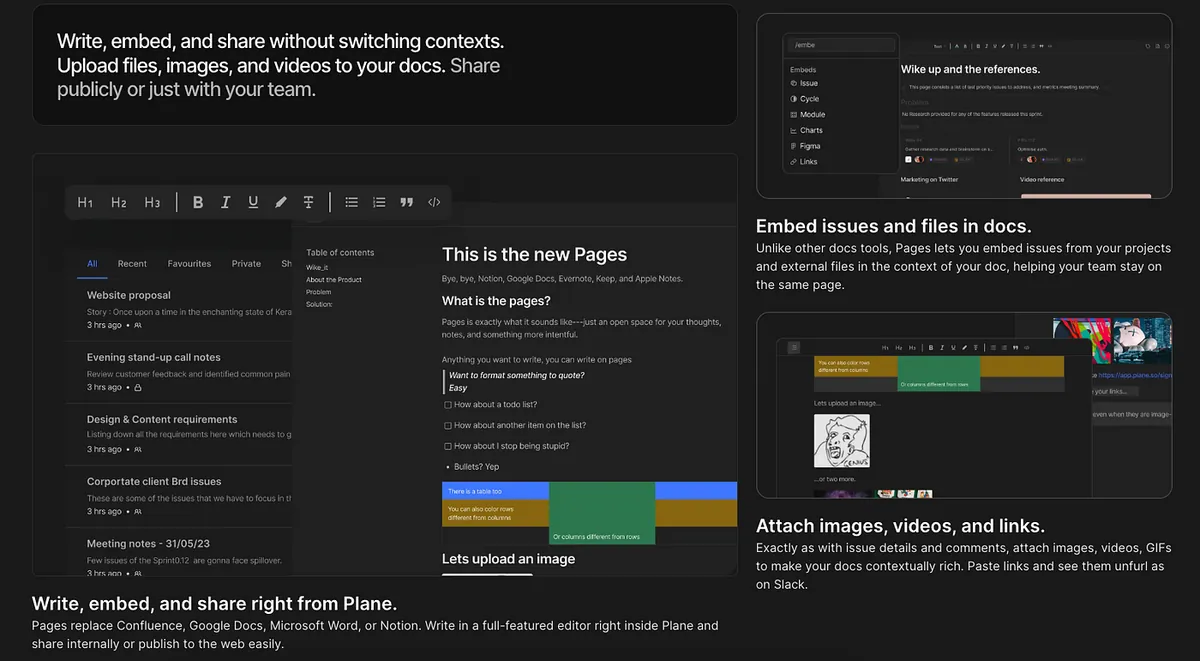Insert a block quote
The image size is (1200, 661).
coord(407,202)
